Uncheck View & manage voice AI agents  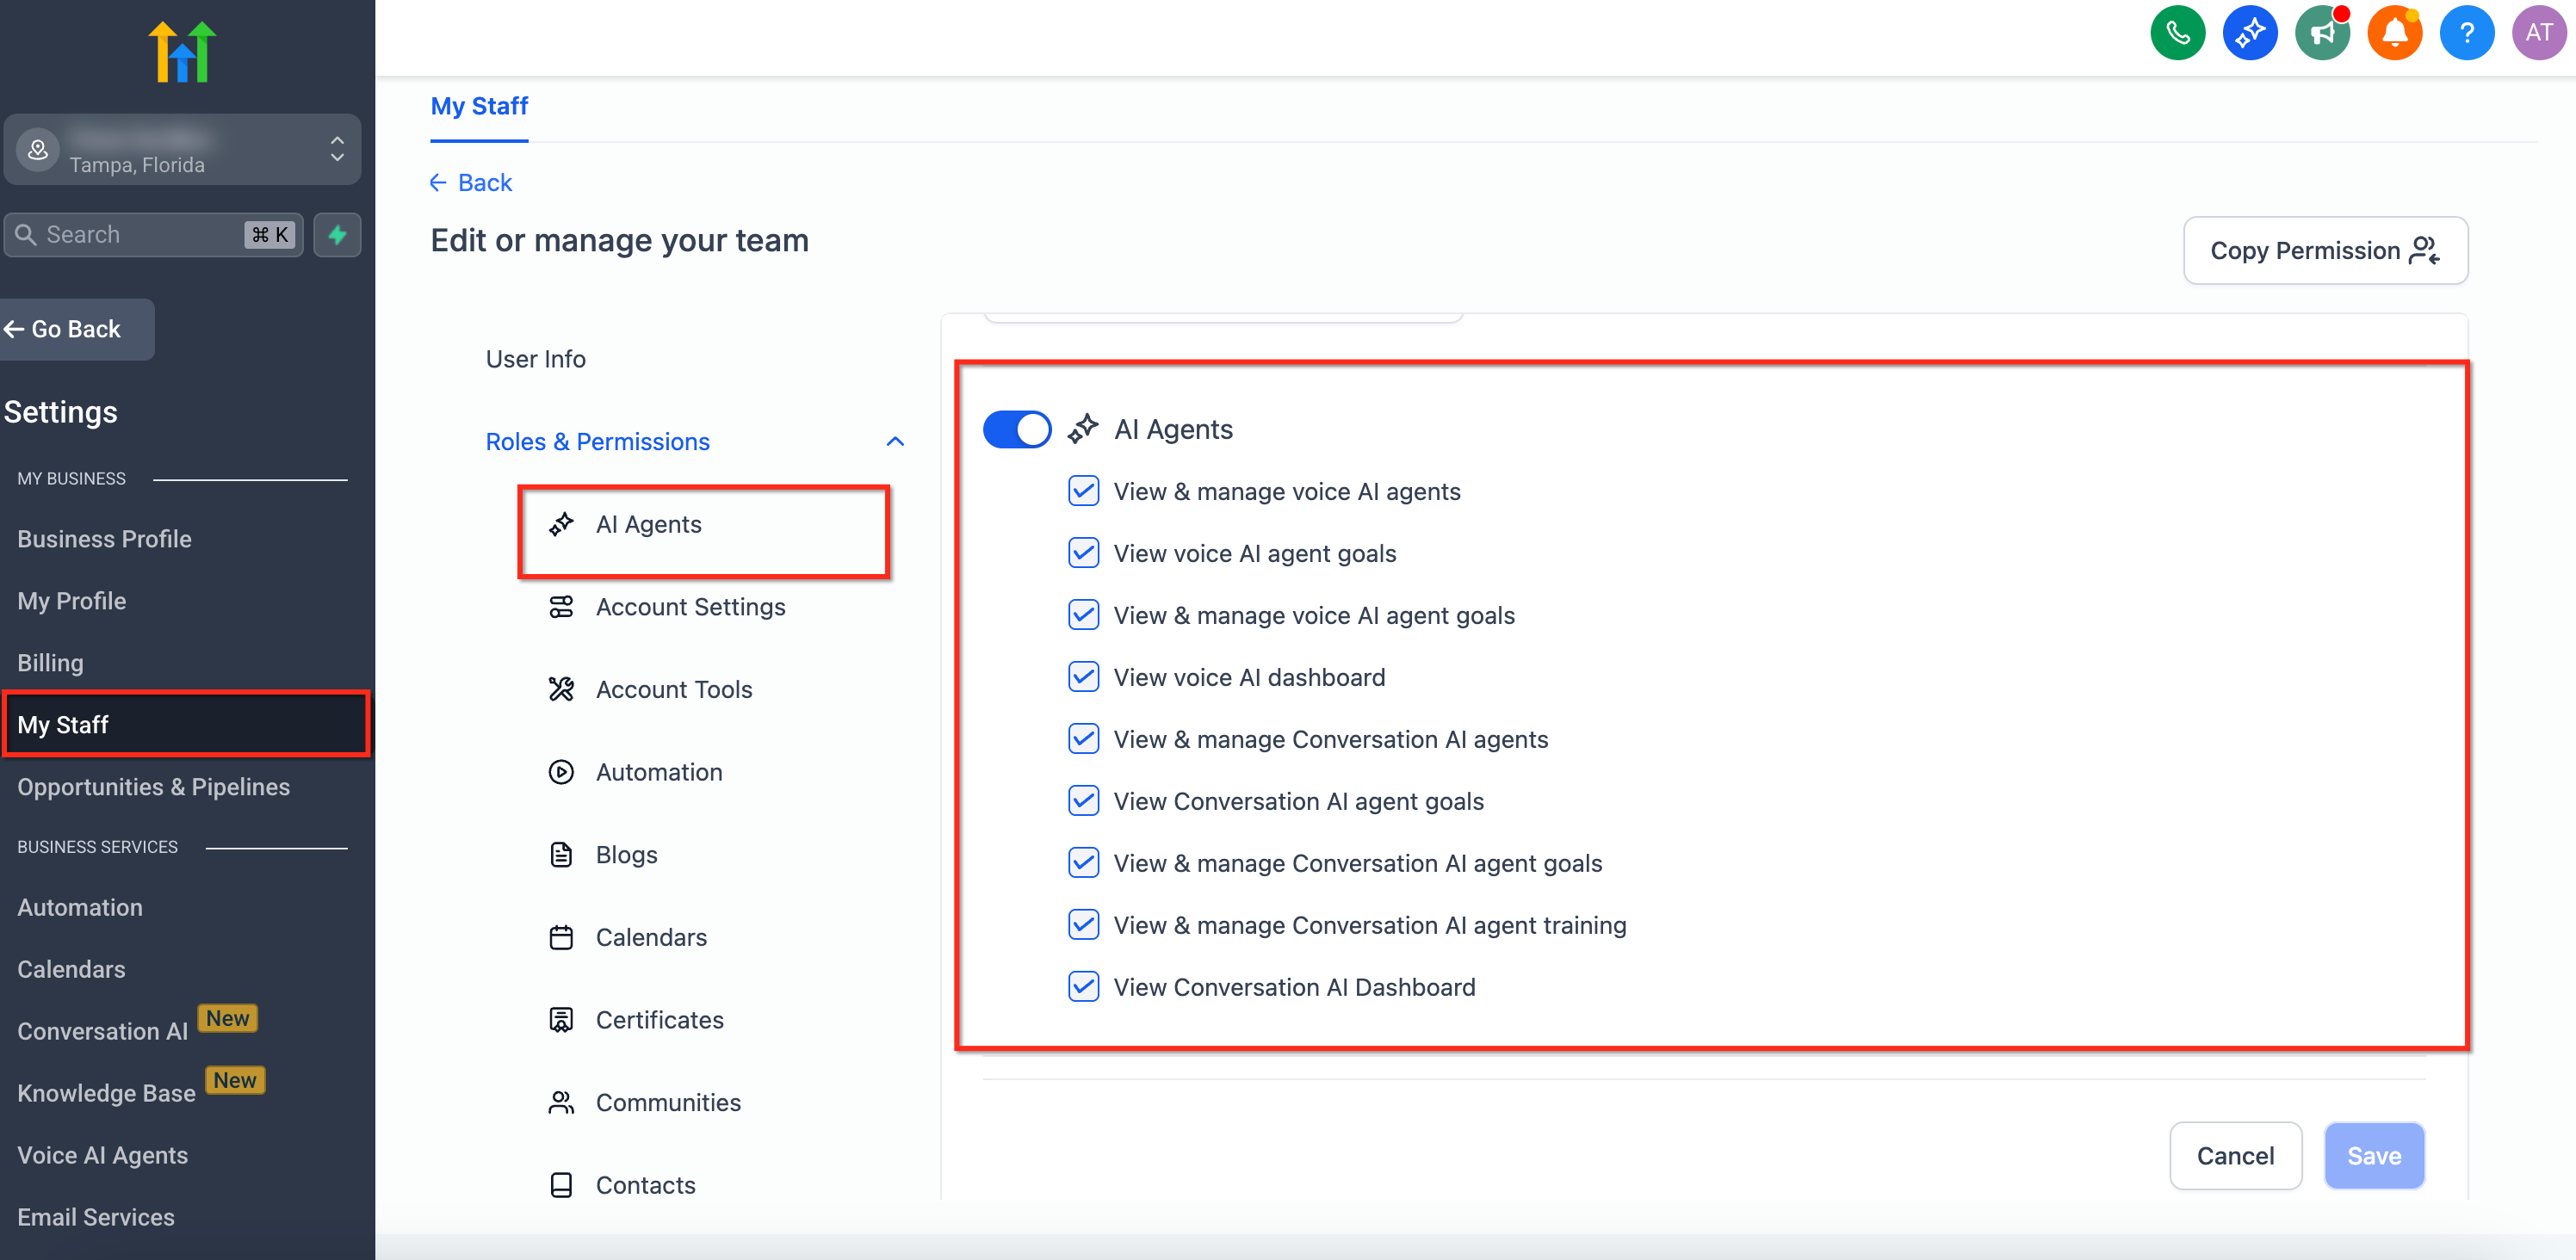click(1083, 491)
